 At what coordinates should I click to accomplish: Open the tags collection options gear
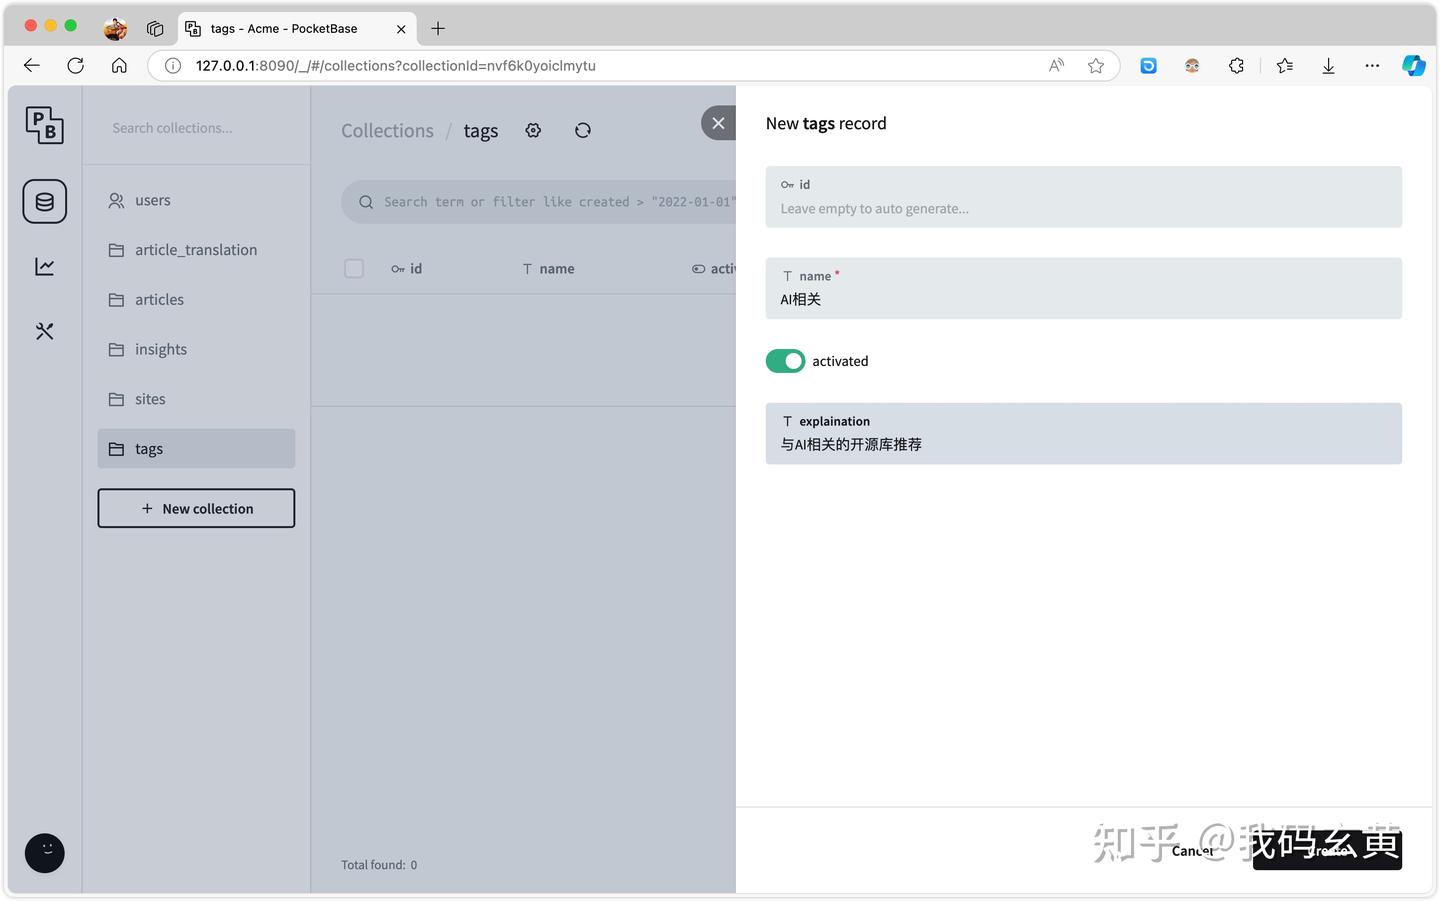tap(533, 130)
